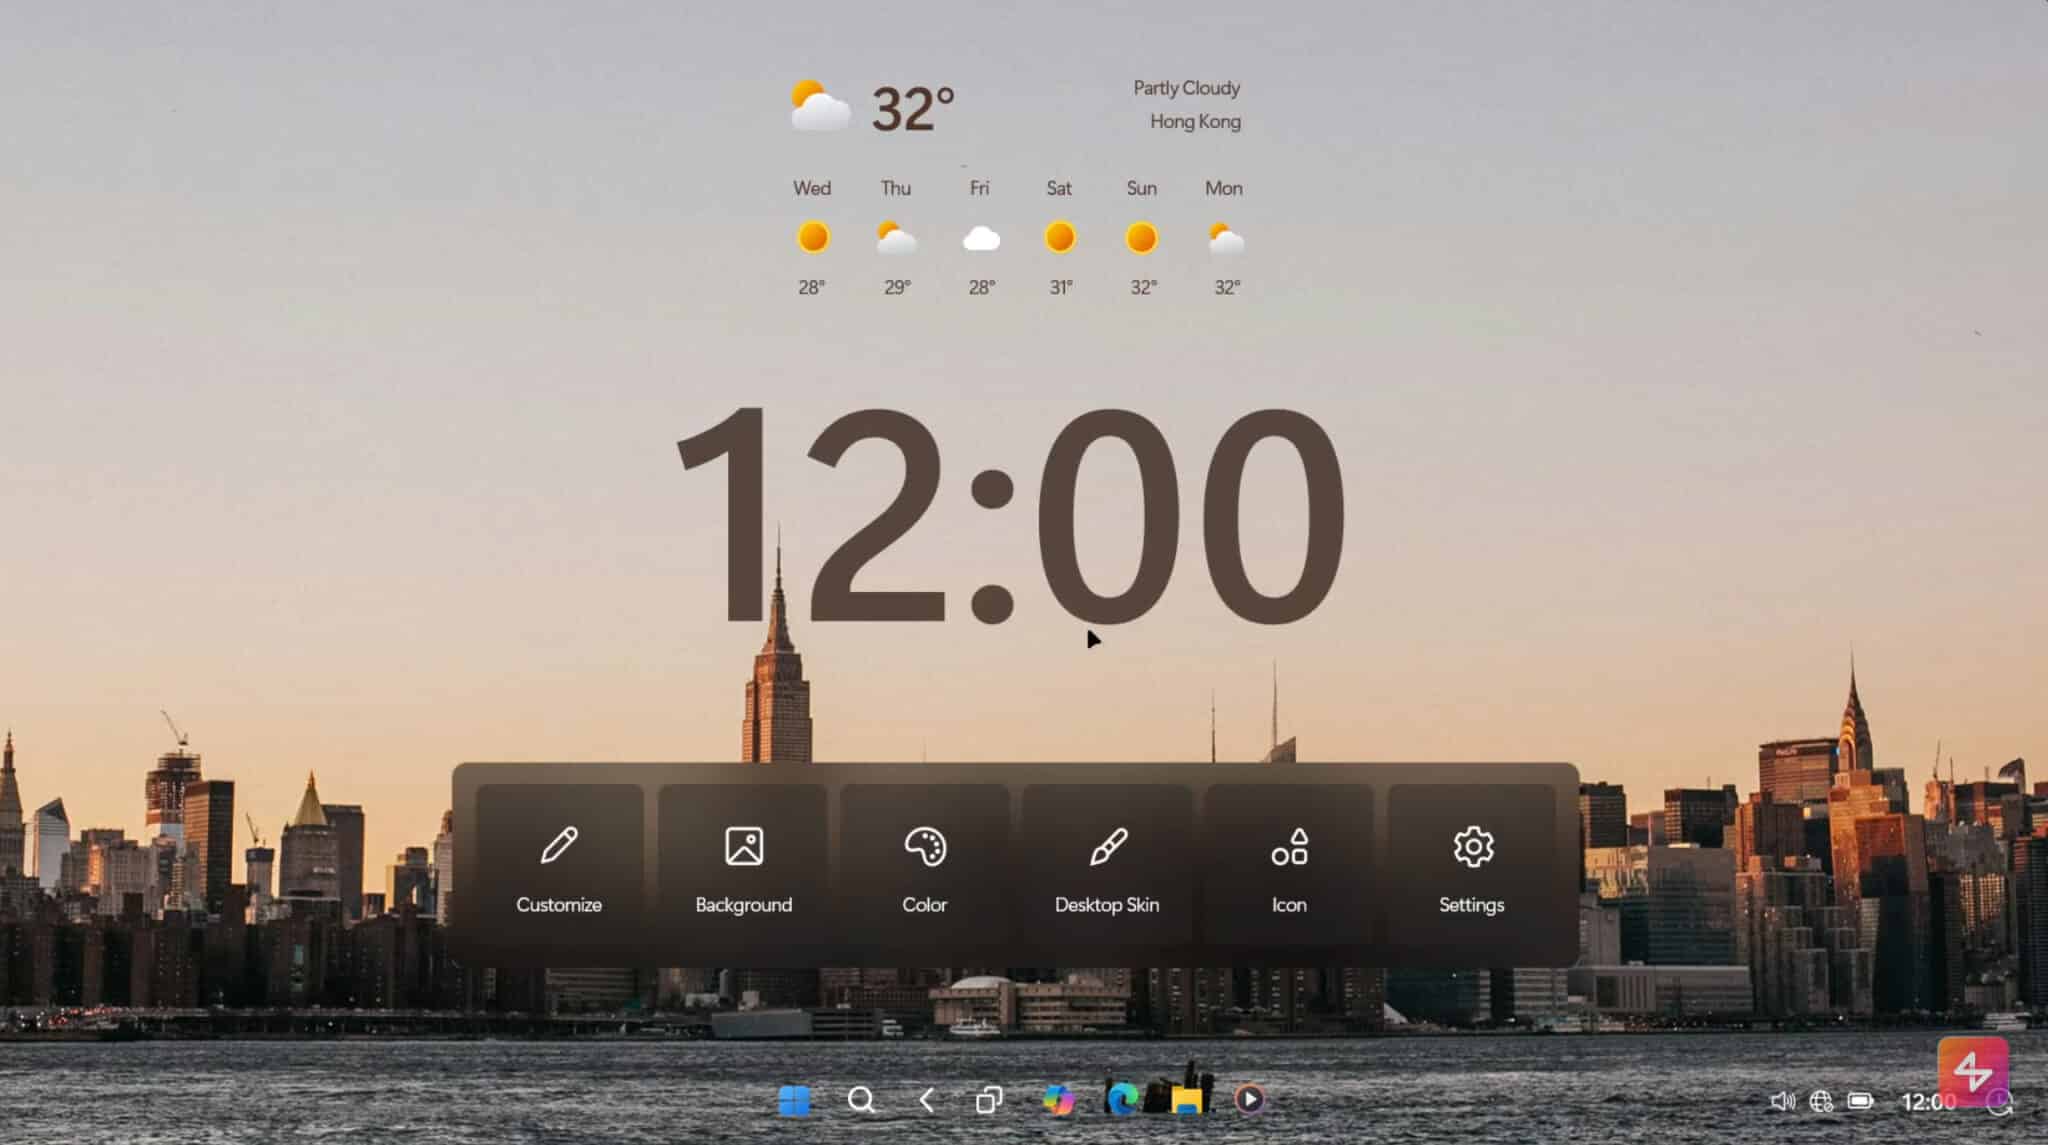Viewport: 2048px width, 1145px height.
Task: Click the back arrow on the taskbar
Action: 927,1099
